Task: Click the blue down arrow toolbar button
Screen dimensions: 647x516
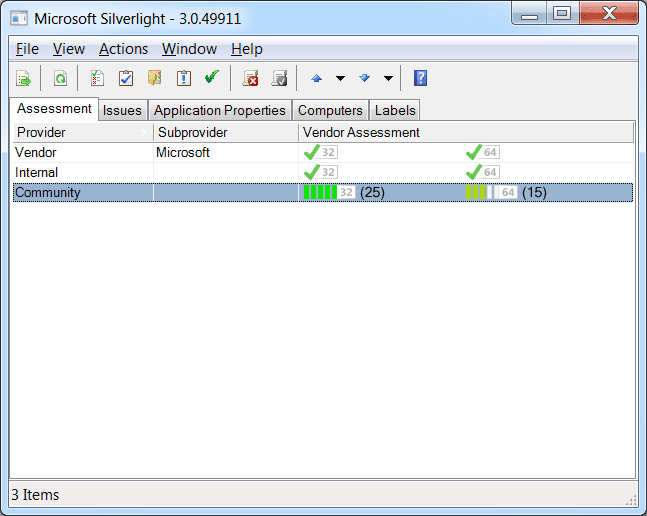Action: coord(364,78)
